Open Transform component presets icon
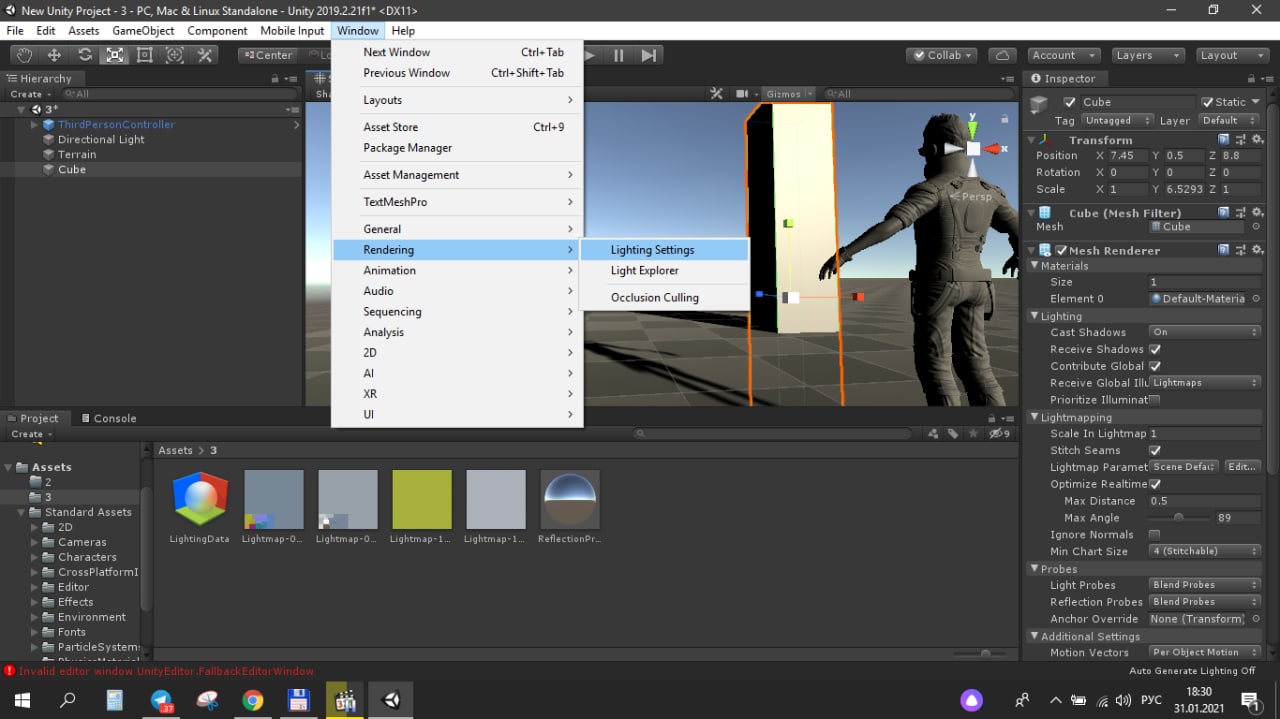This screenshot has width=1280, height=719. pyautogui.click(x=1240, y=140)
